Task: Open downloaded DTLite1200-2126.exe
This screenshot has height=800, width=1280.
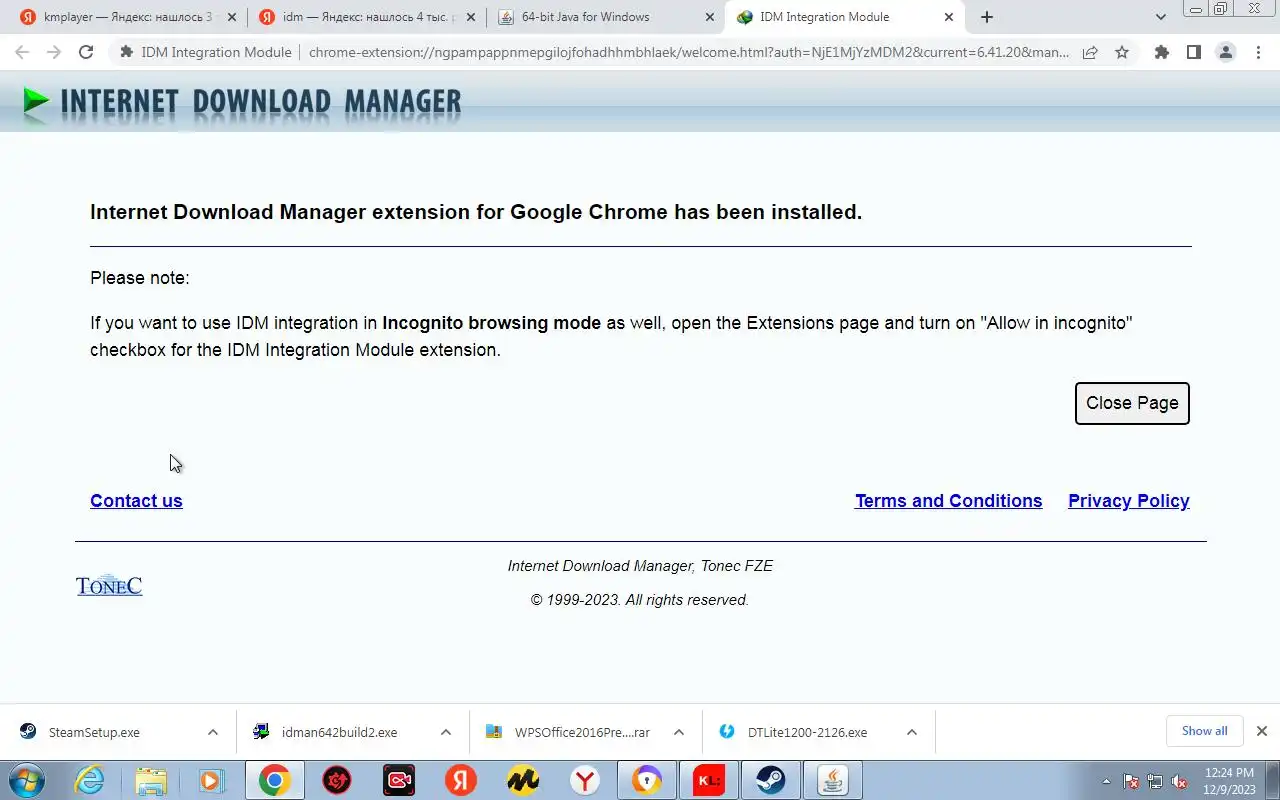Action: point(807,732)
